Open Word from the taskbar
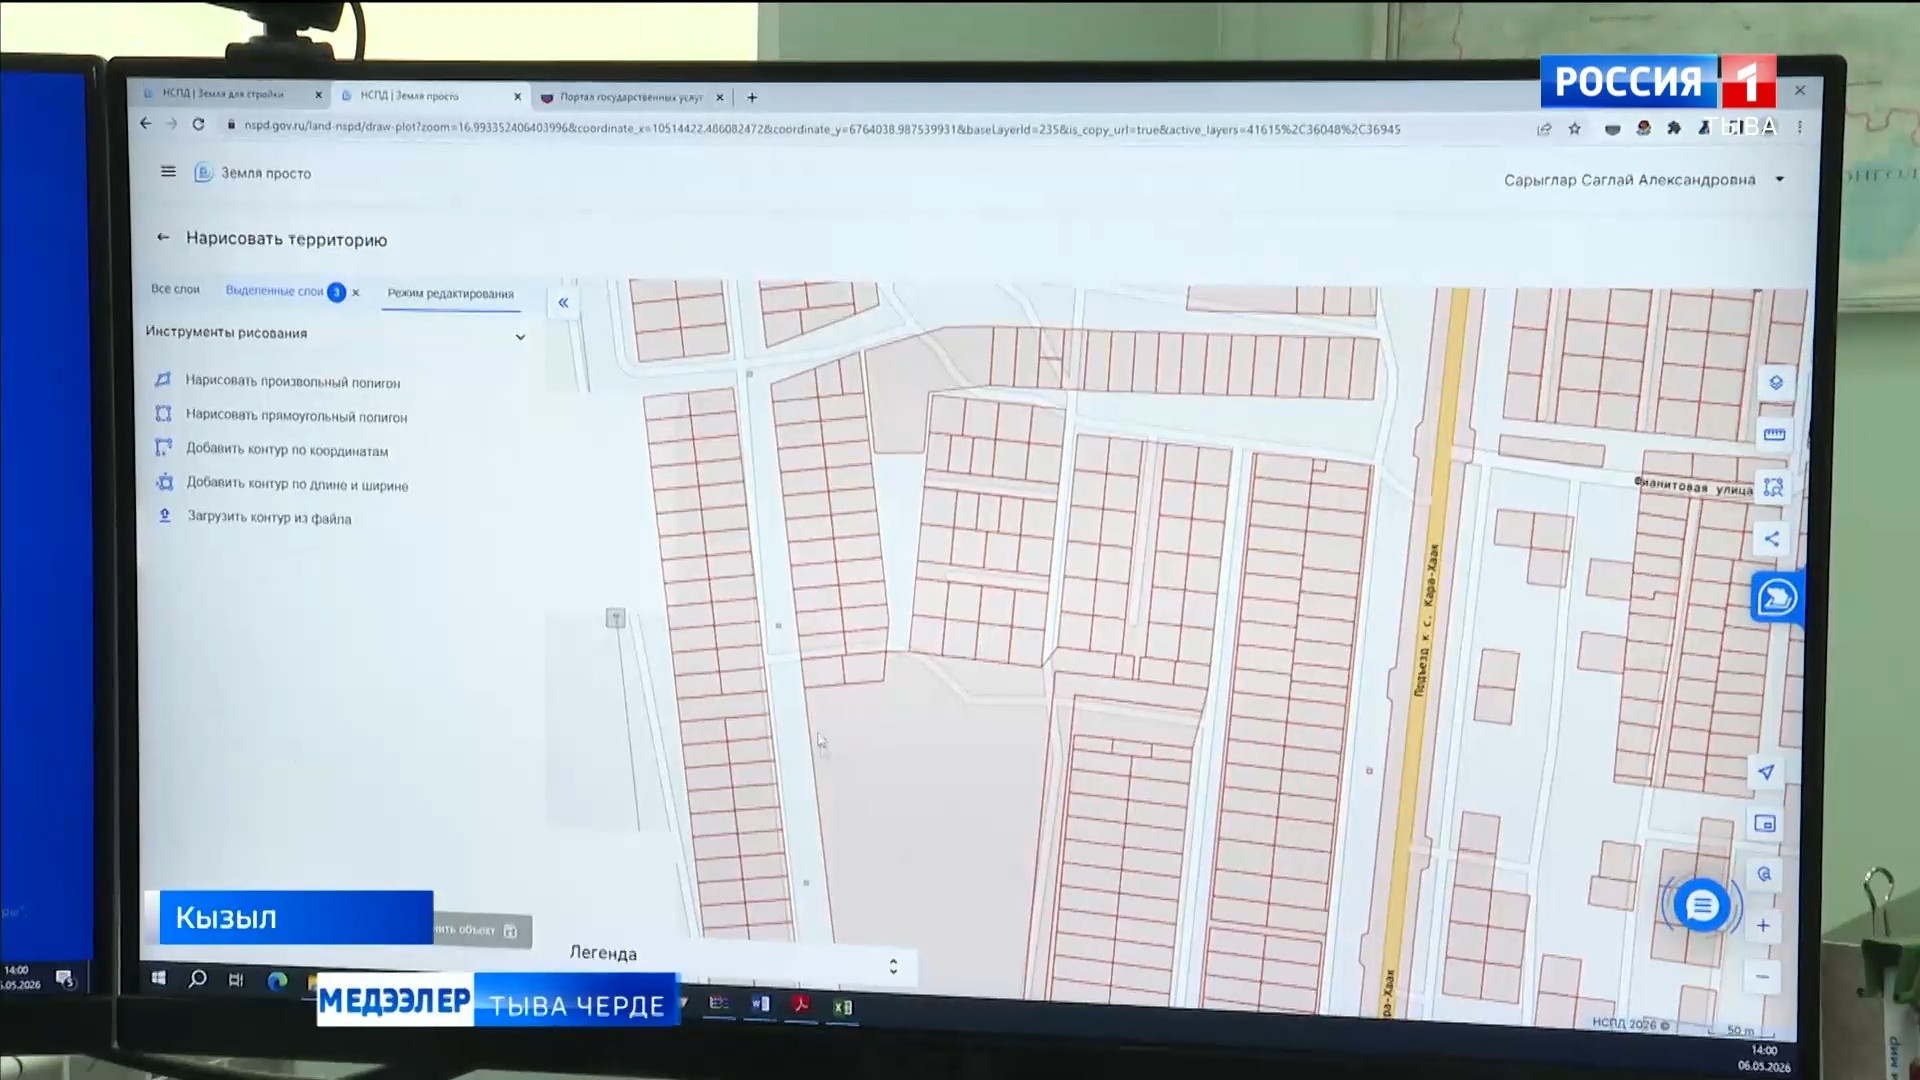 760,1004
